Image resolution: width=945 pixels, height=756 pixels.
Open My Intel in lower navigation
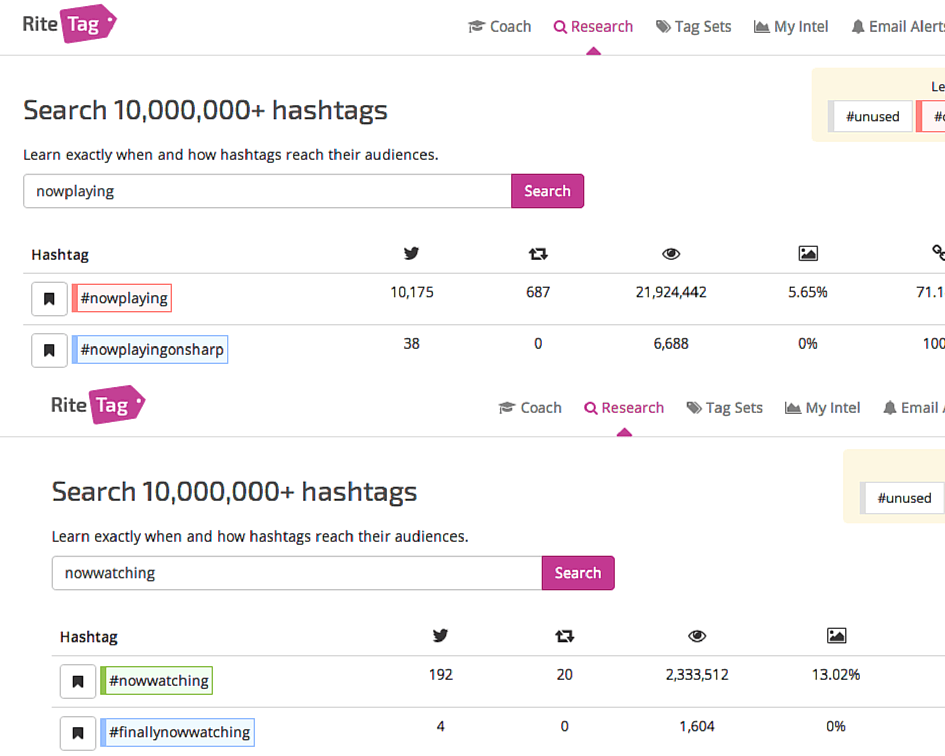pos(822,408)
